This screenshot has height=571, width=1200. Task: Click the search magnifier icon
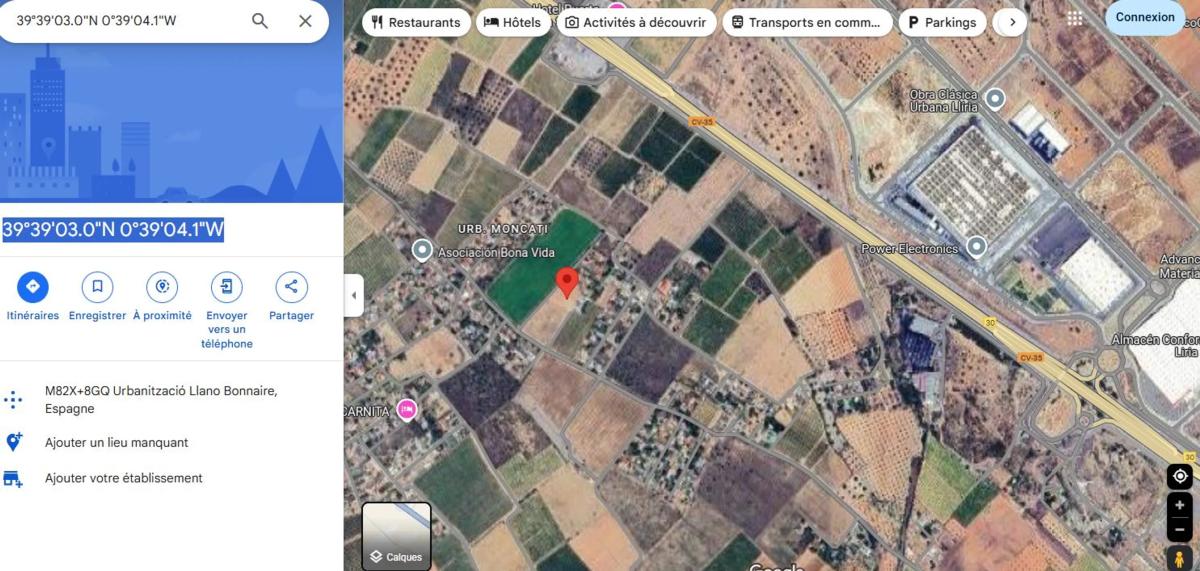[x=260, y=21]
